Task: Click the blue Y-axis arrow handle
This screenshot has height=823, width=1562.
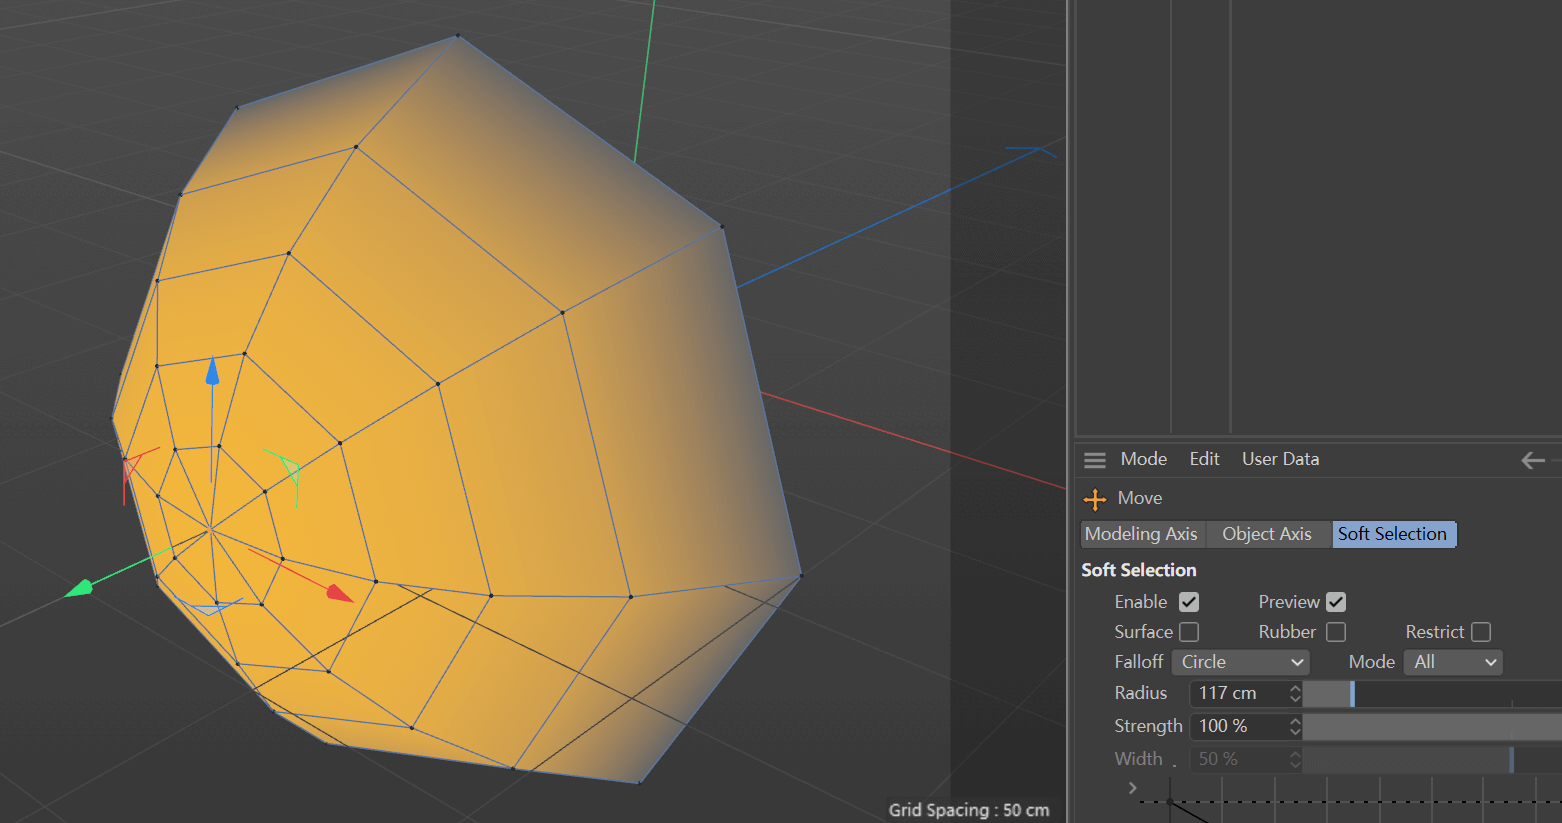Action: click(212, 371)
